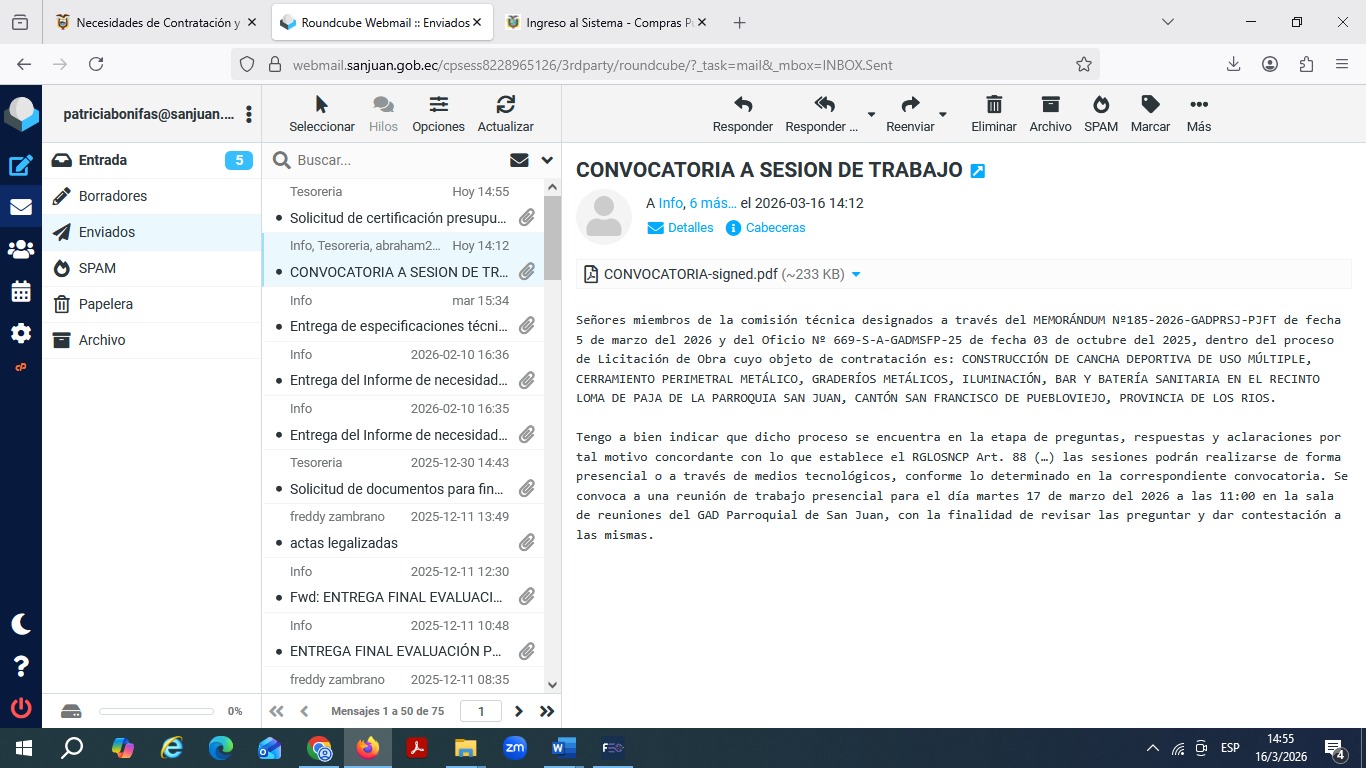
Task: Open message in new window icon
Action: point(978,171)
